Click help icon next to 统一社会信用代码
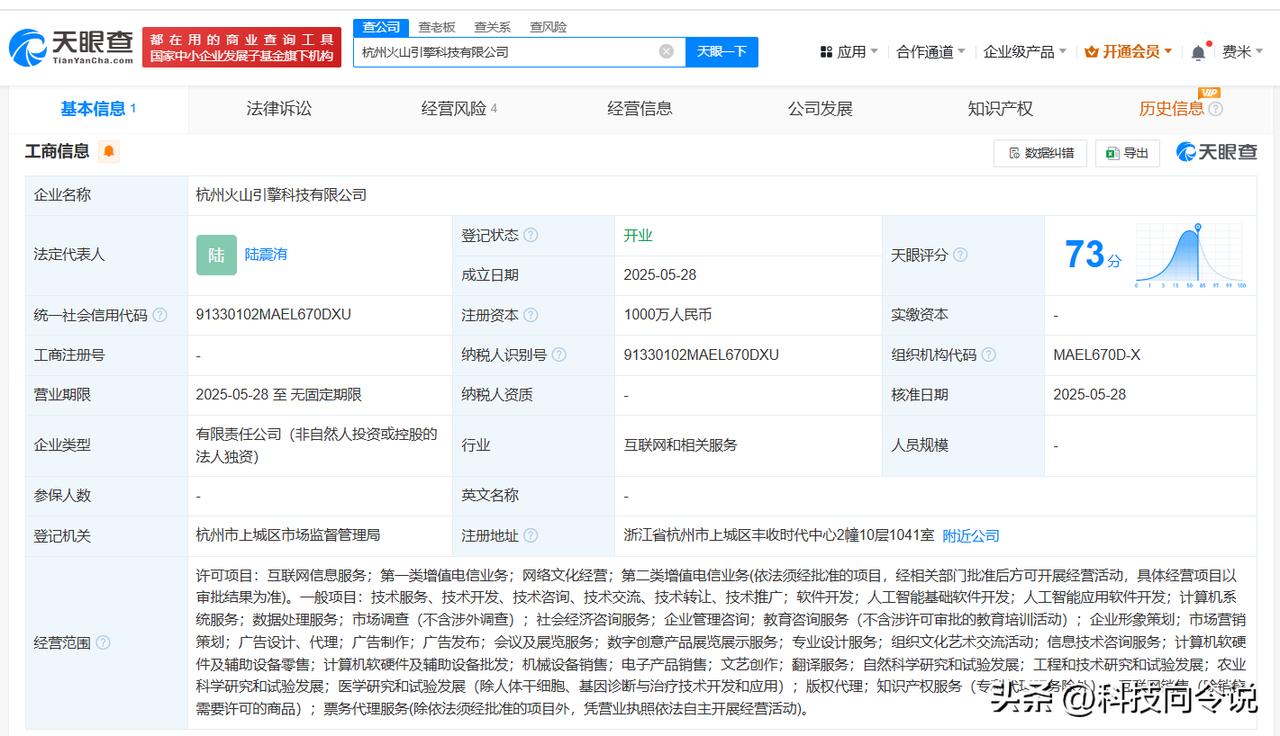This screenshot has width=1280, height=736. pyautogui.click(x=160, y=315)
